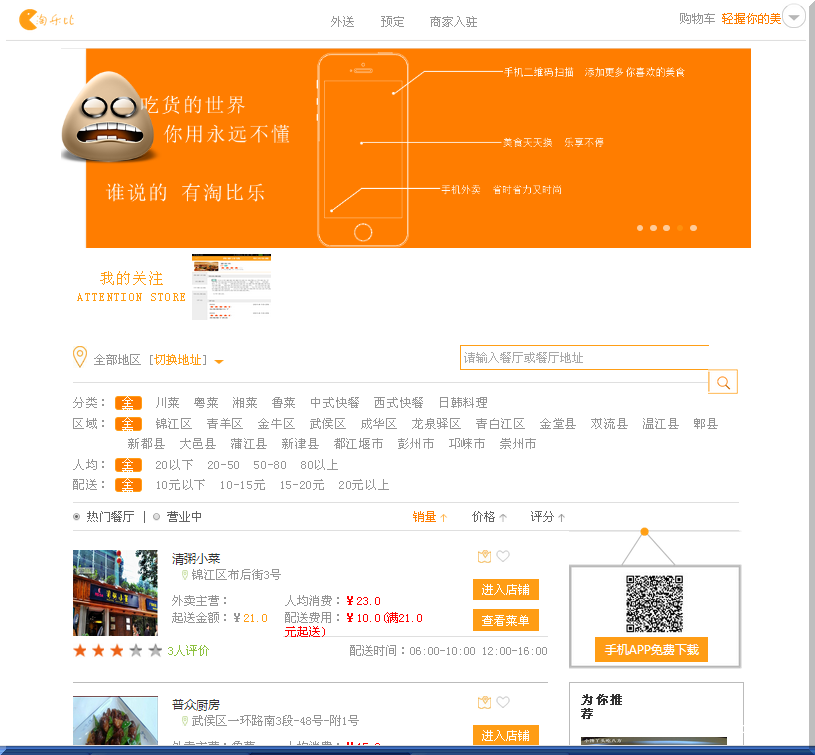Enter 清粥小菜's shop via 进入店铺
The height and width of the screenshot is (755, 815).
click(x=506, y=589)
